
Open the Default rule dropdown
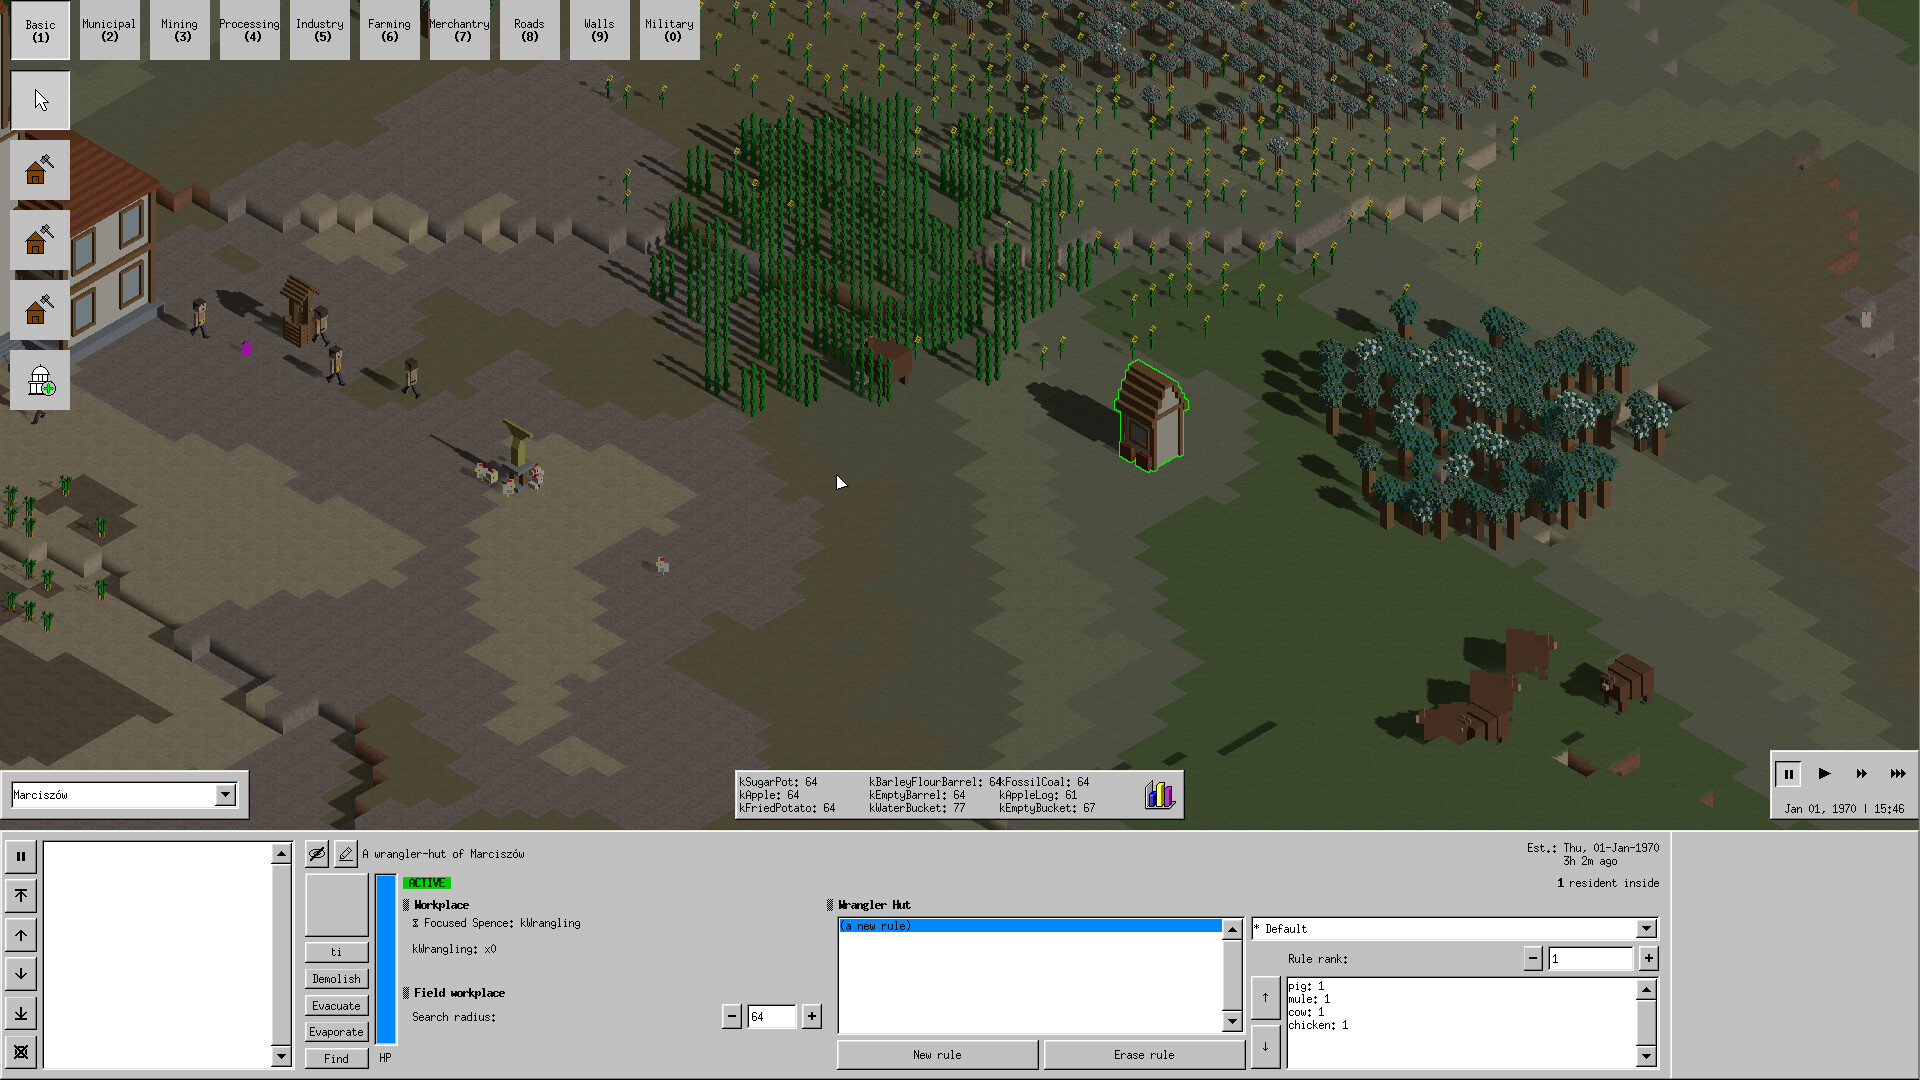[x=1455, y=929]
